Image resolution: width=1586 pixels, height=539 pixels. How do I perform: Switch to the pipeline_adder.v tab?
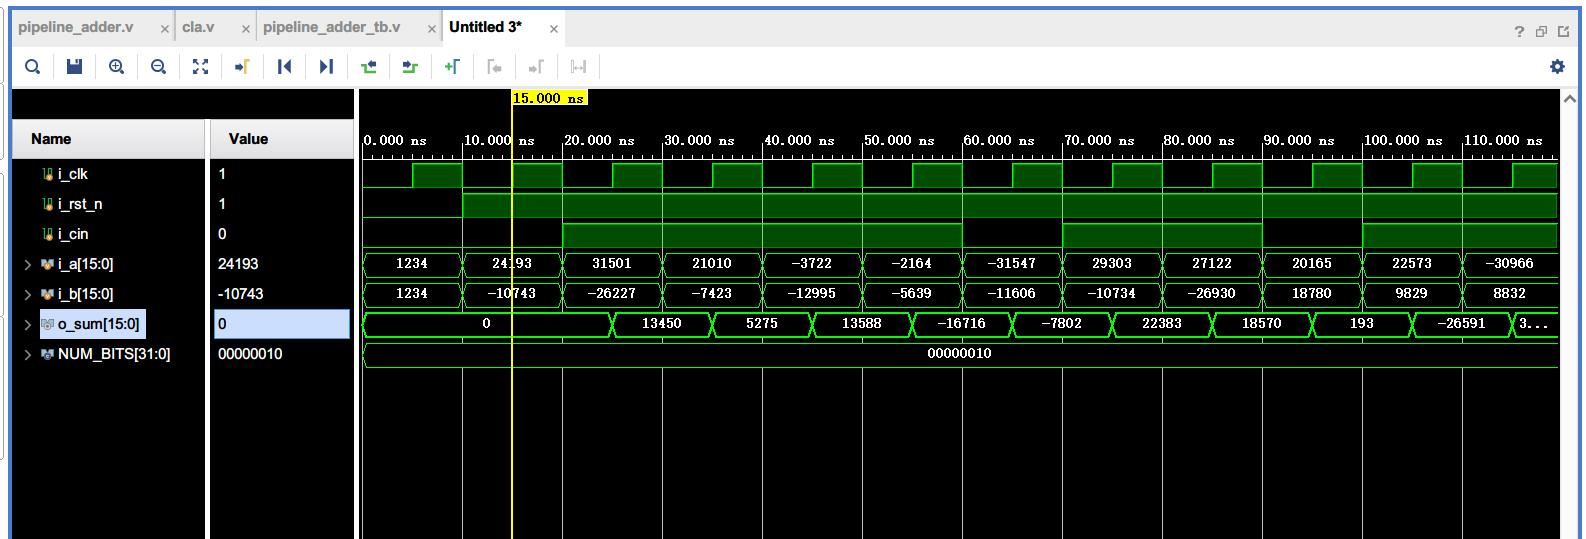coord(76,27)
